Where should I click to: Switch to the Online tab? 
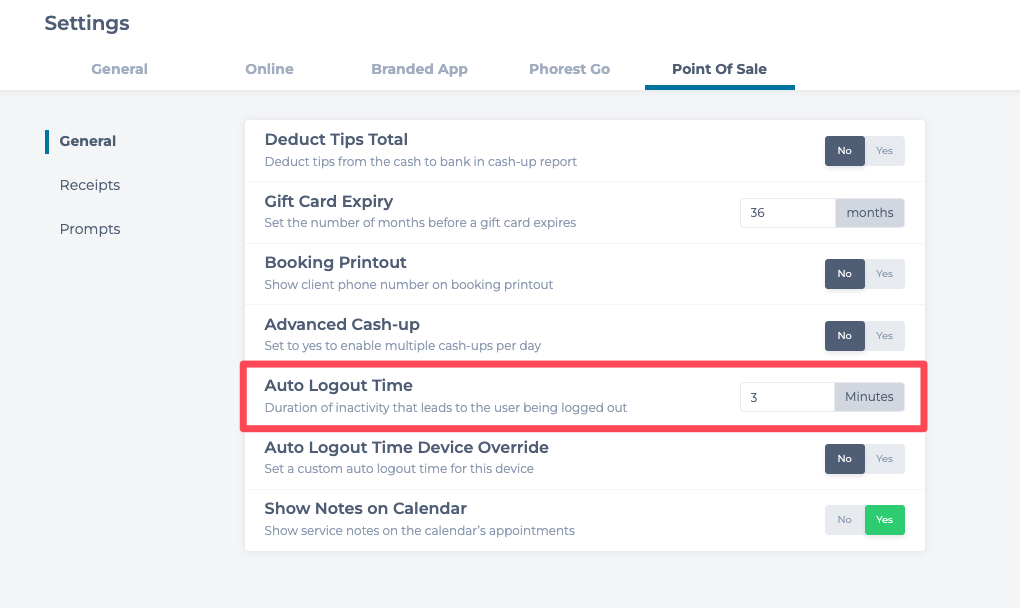pyautogui.click(x=269, y=69)
